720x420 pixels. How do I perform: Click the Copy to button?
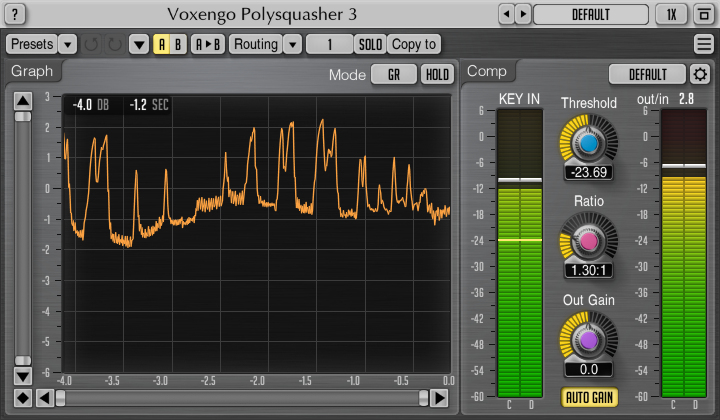pyautogui.click(x=414, y=45)
